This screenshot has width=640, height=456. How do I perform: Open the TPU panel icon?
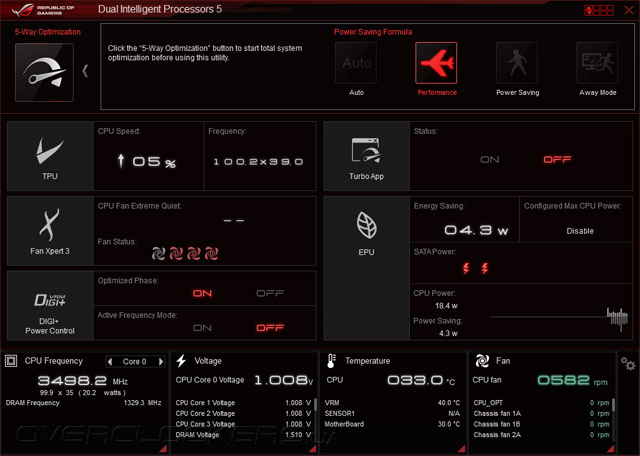coord(50,156)
